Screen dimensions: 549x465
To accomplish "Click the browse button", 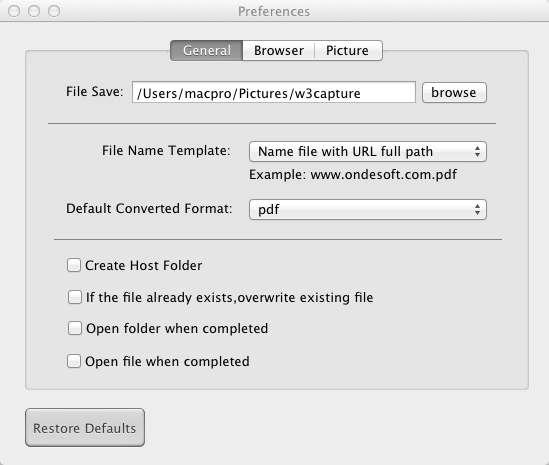I will pos(454,92).
